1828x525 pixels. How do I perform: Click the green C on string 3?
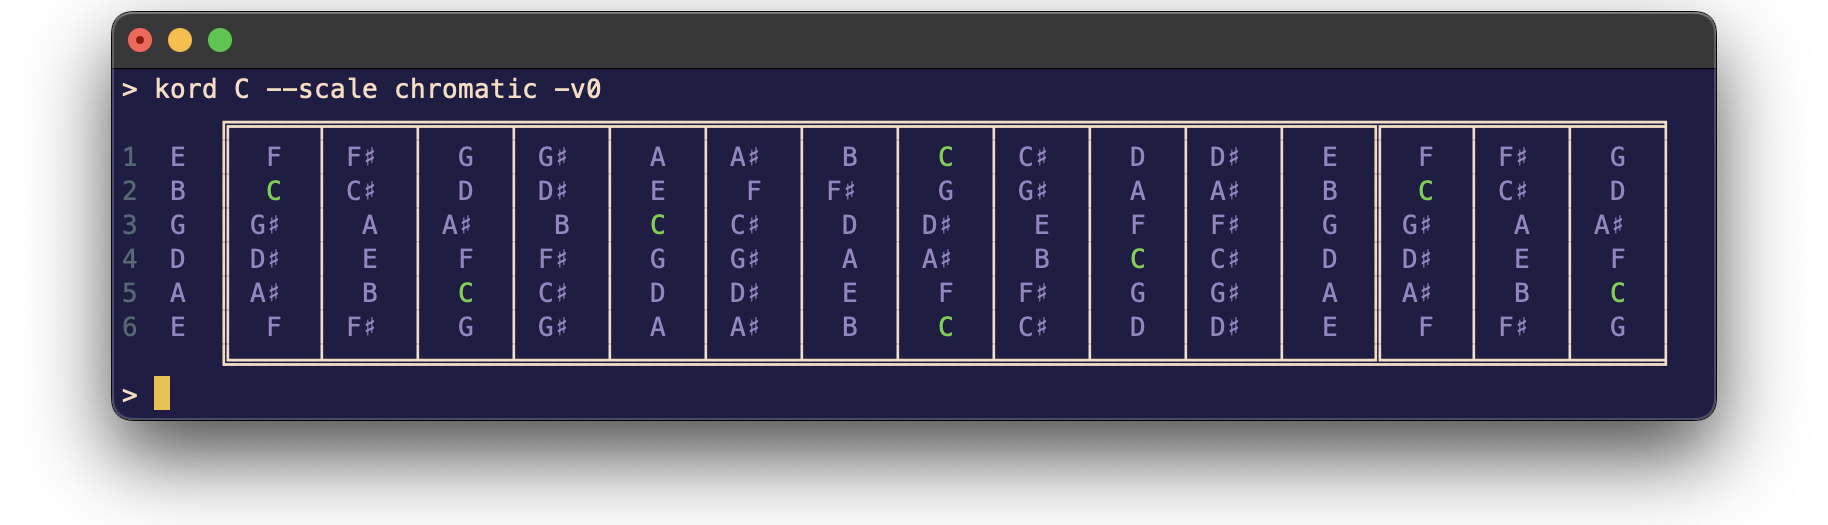658,225
